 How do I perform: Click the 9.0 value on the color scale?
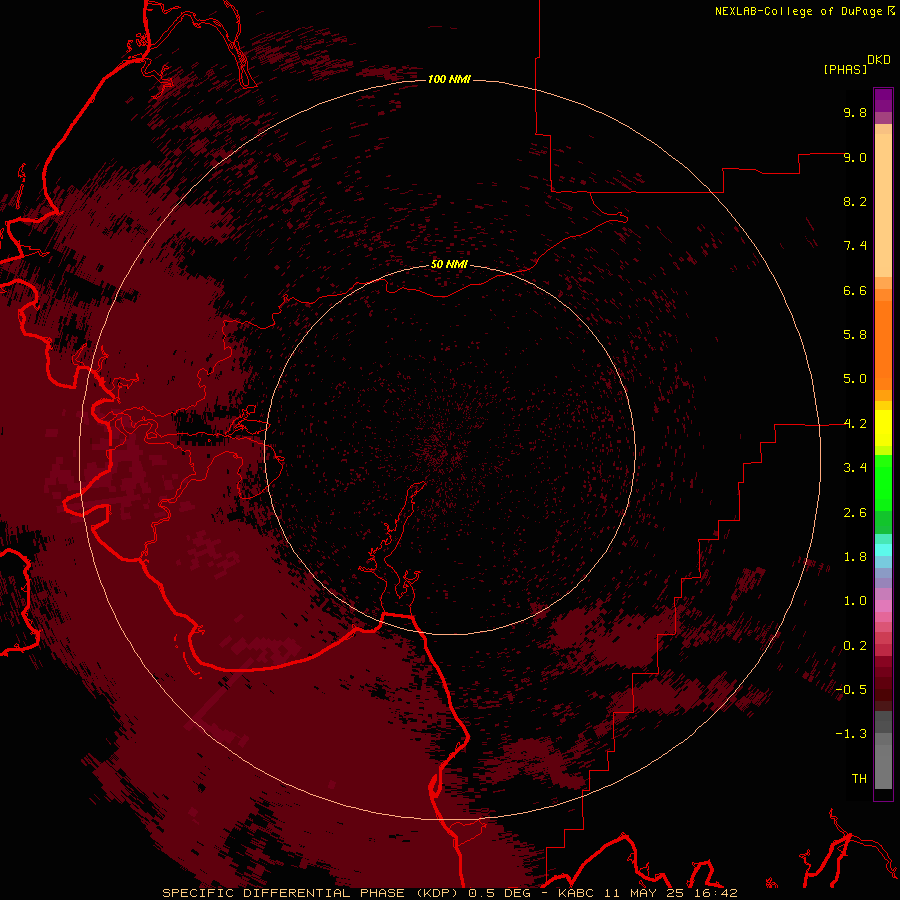855,157
